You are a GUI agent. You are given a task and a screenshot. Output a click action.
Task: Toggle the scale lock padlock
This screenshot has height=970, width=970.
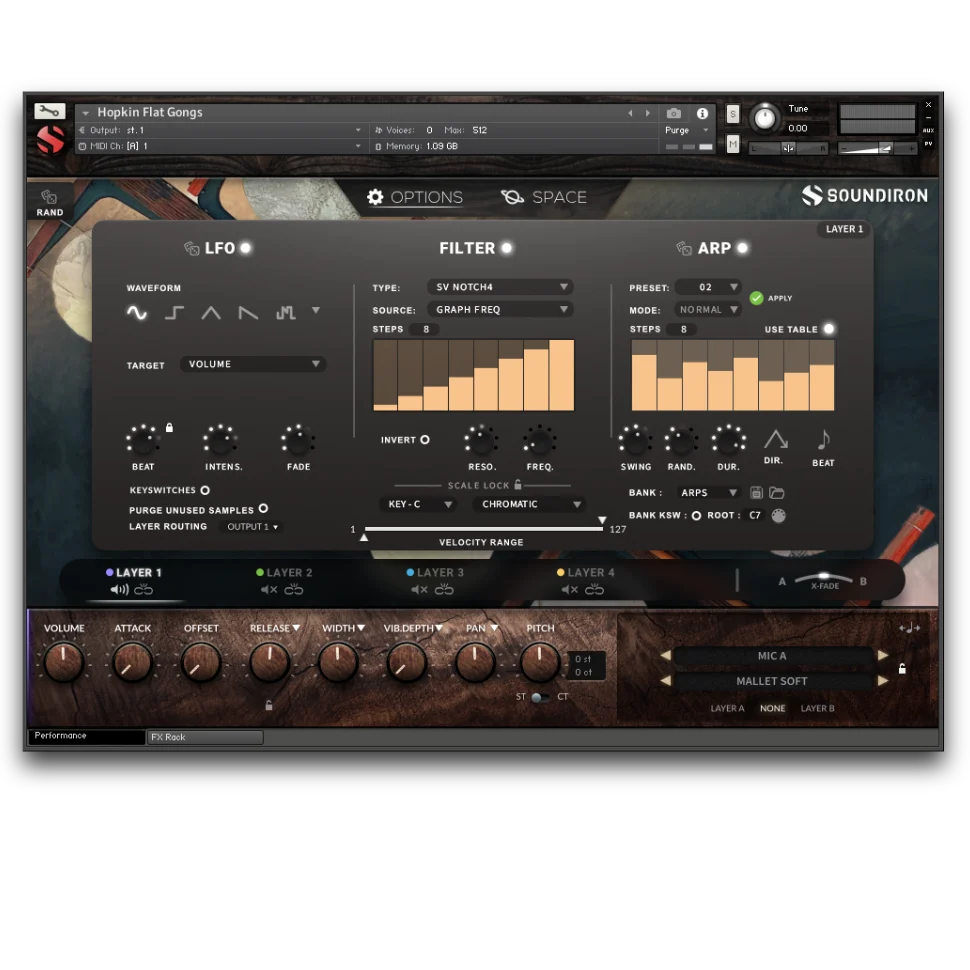[518, 484]
